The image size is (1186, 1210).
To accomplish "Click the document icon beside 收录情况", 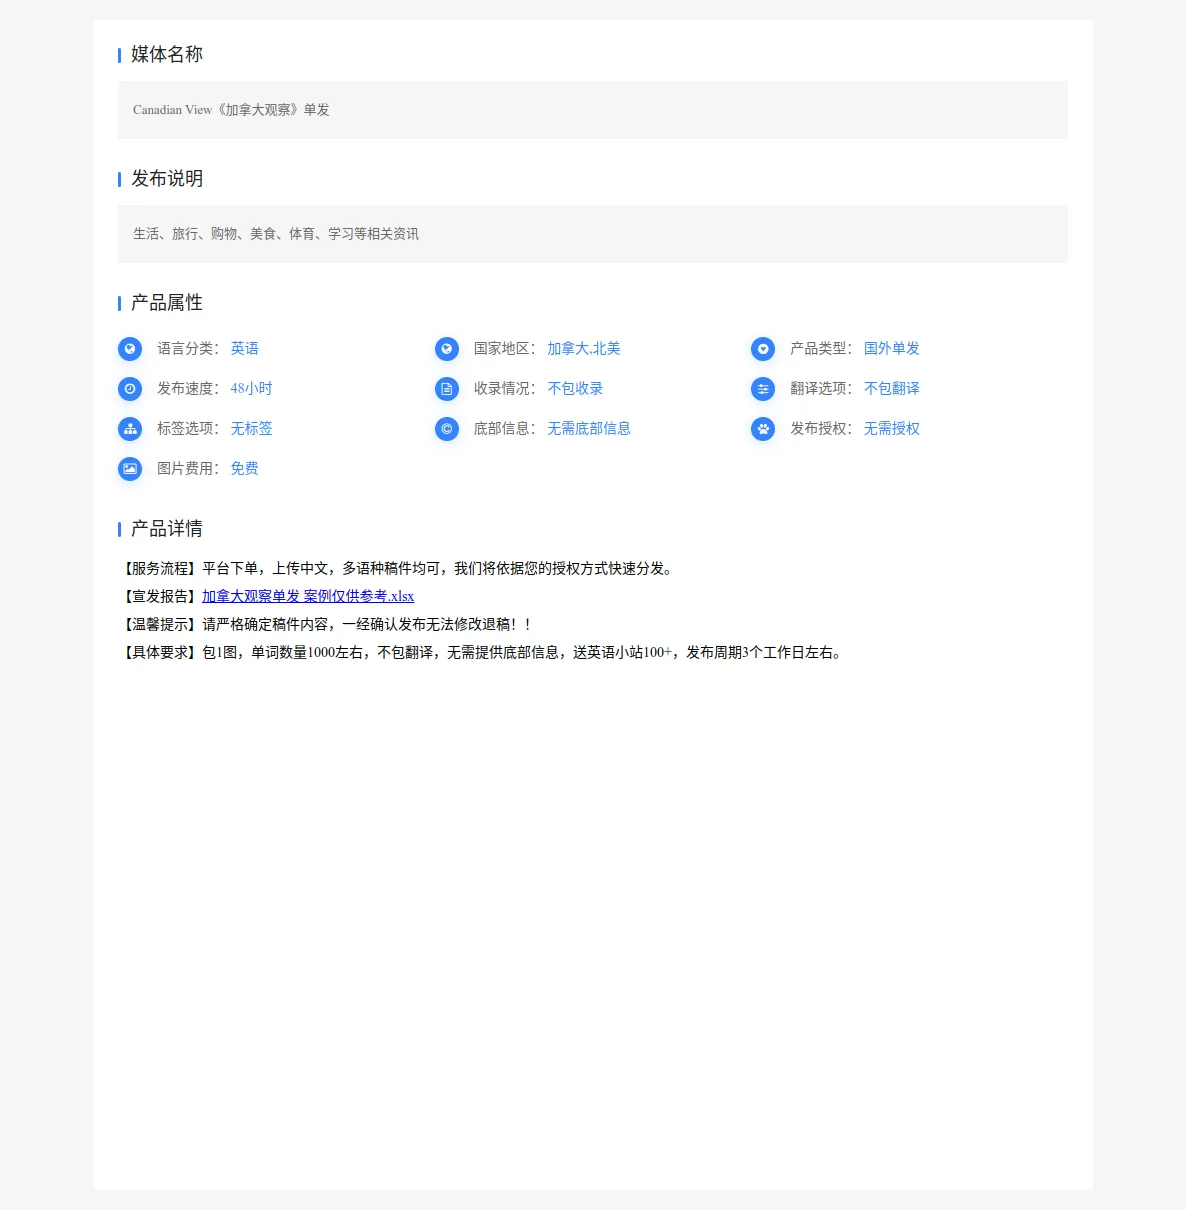I will click(447, 389).
